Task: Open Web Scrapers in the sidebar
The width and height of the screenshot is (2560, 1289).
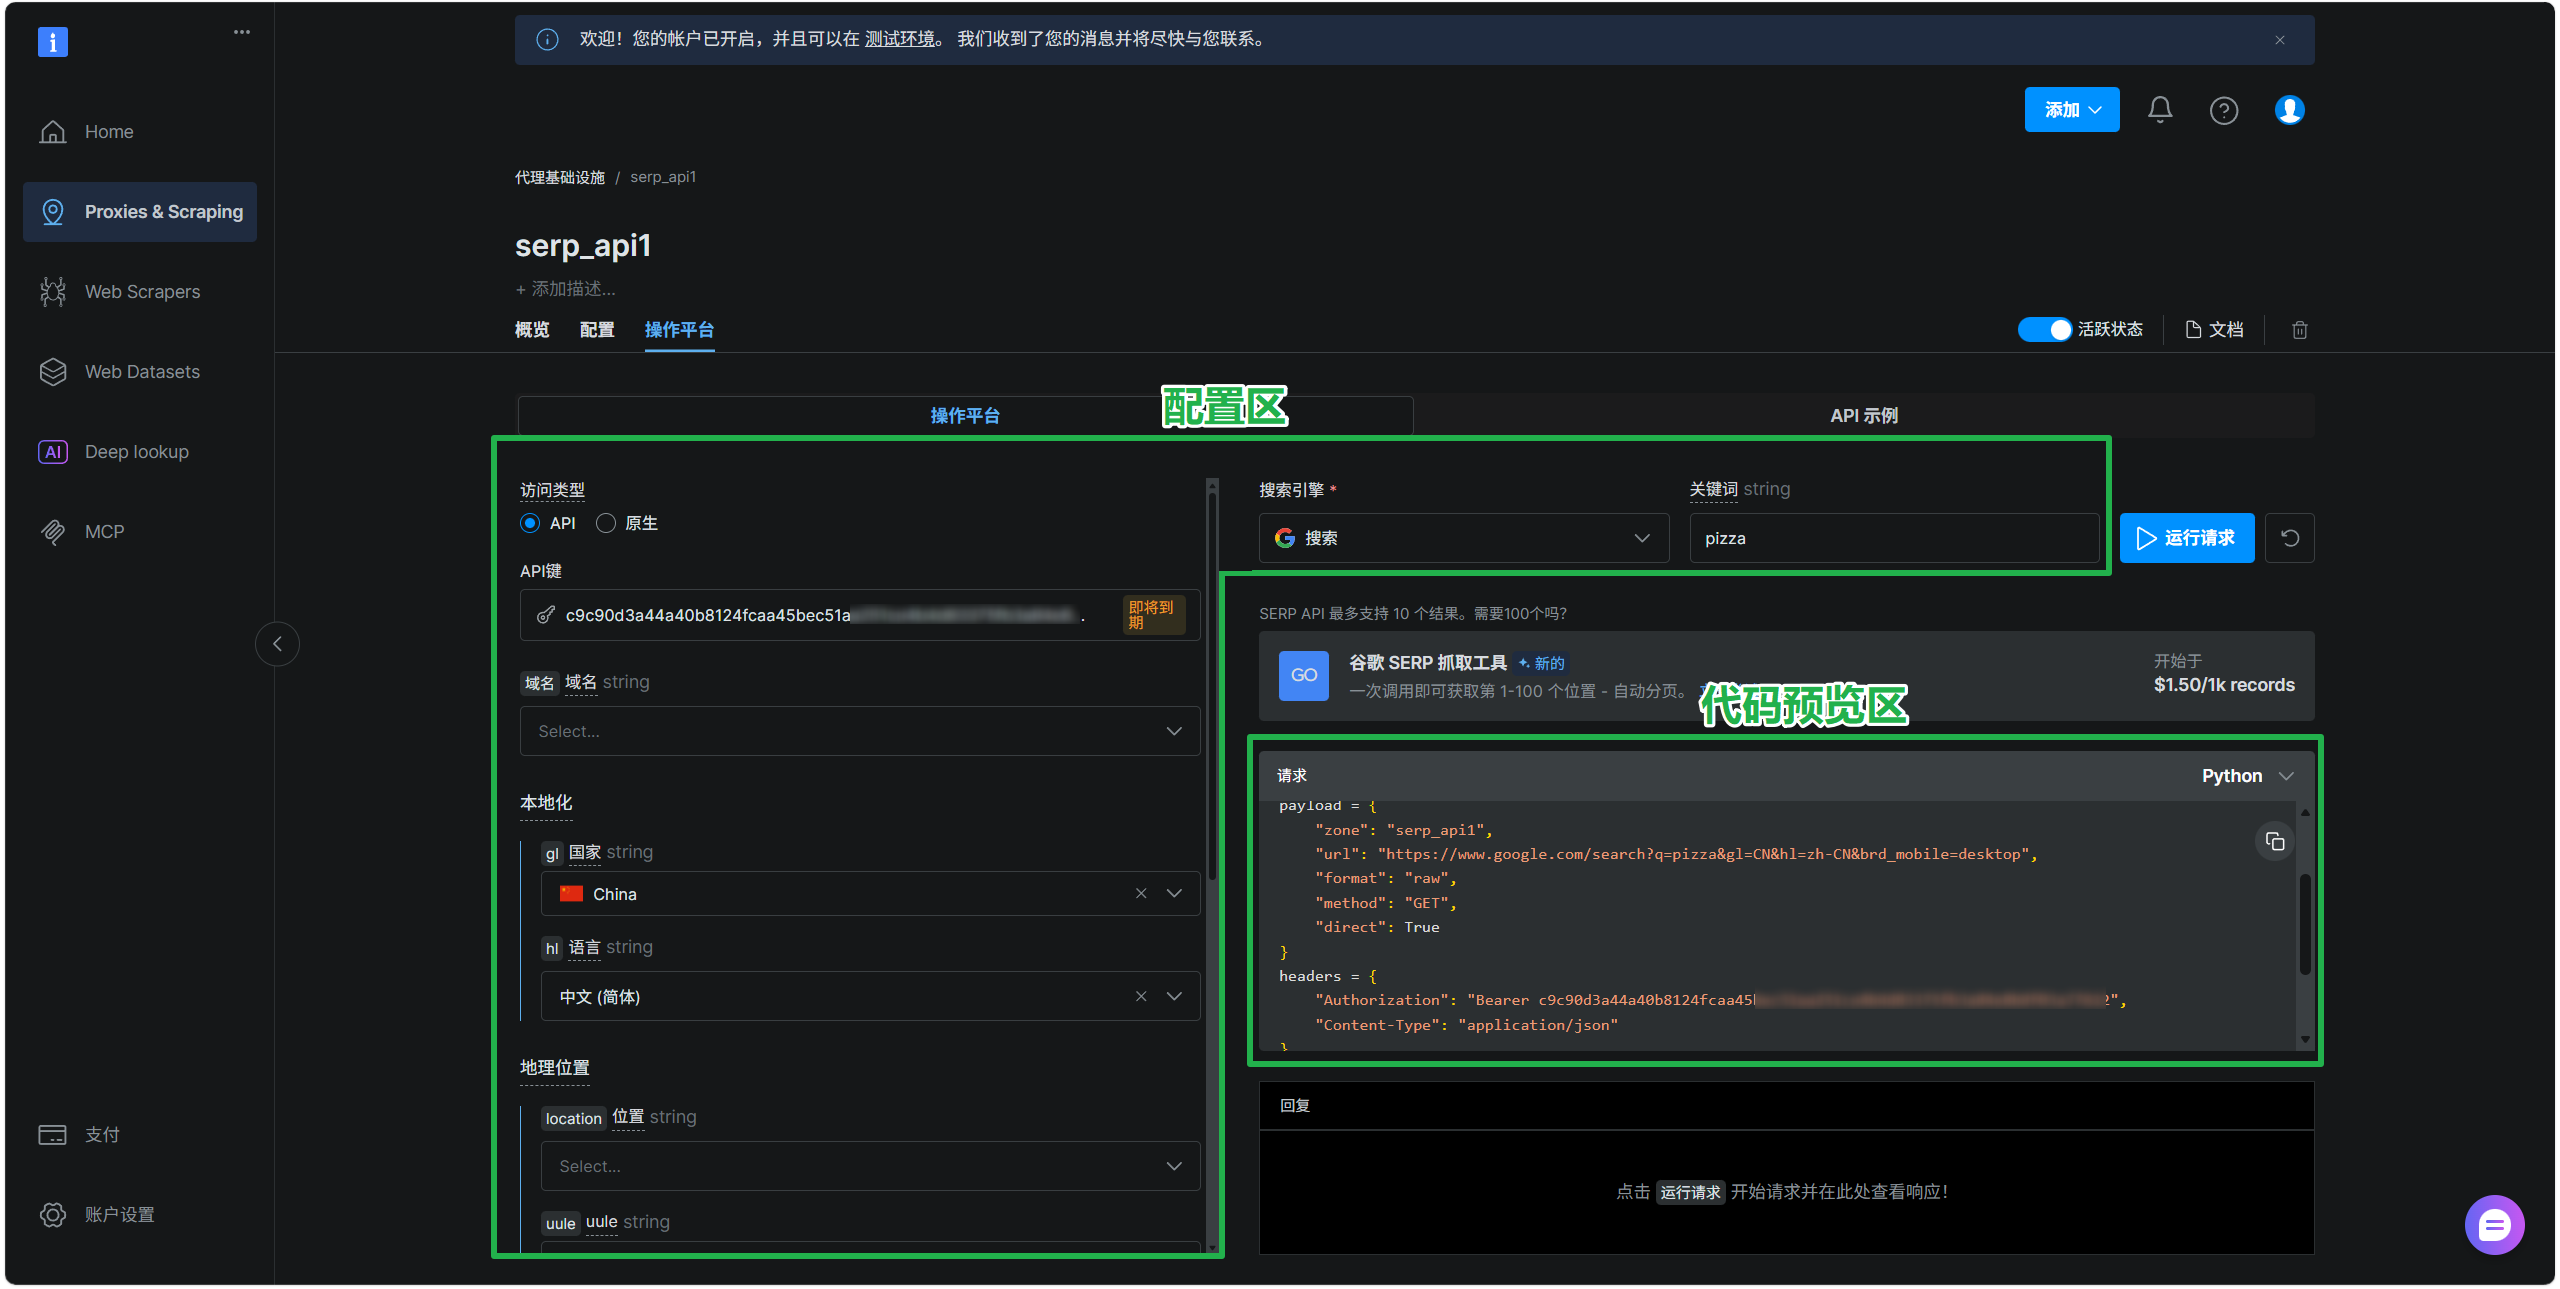Action: point(142,292)
